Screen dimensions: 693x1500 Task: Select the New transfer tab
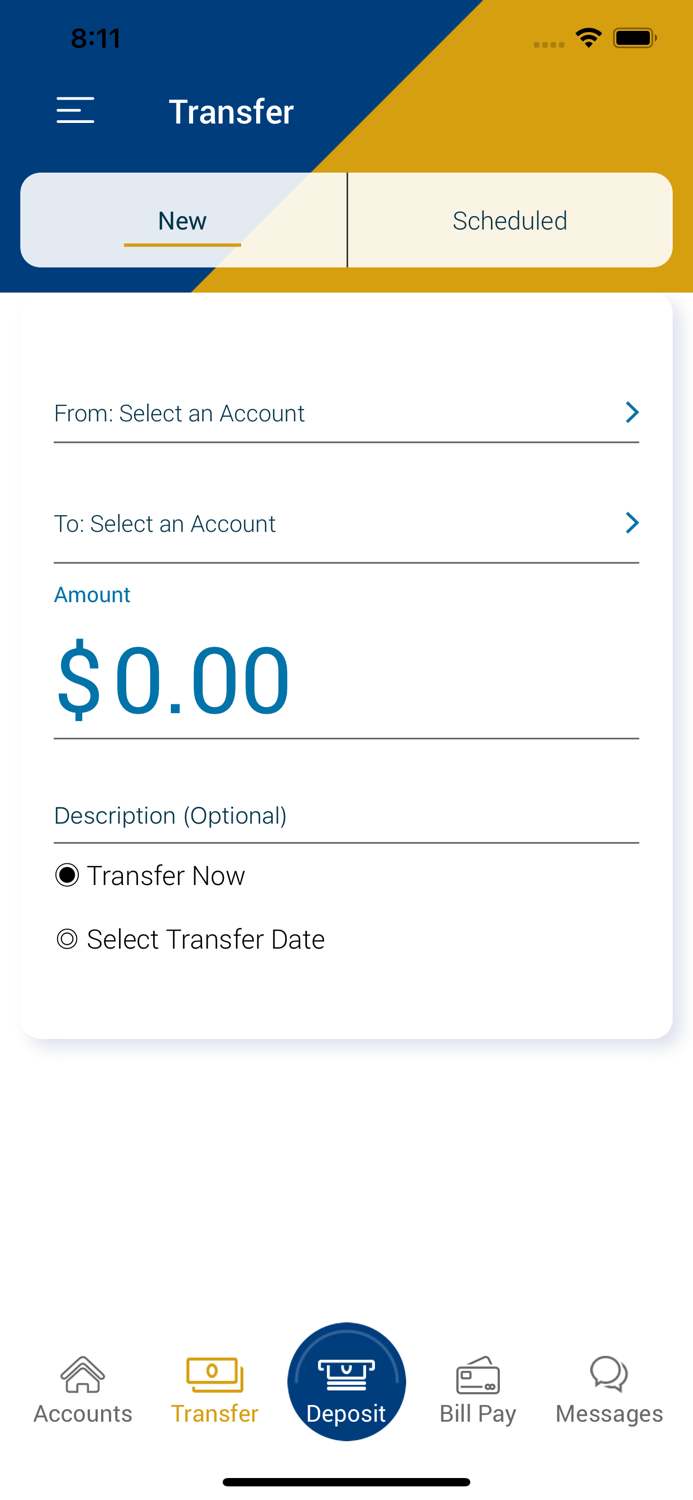pos(183,220)
